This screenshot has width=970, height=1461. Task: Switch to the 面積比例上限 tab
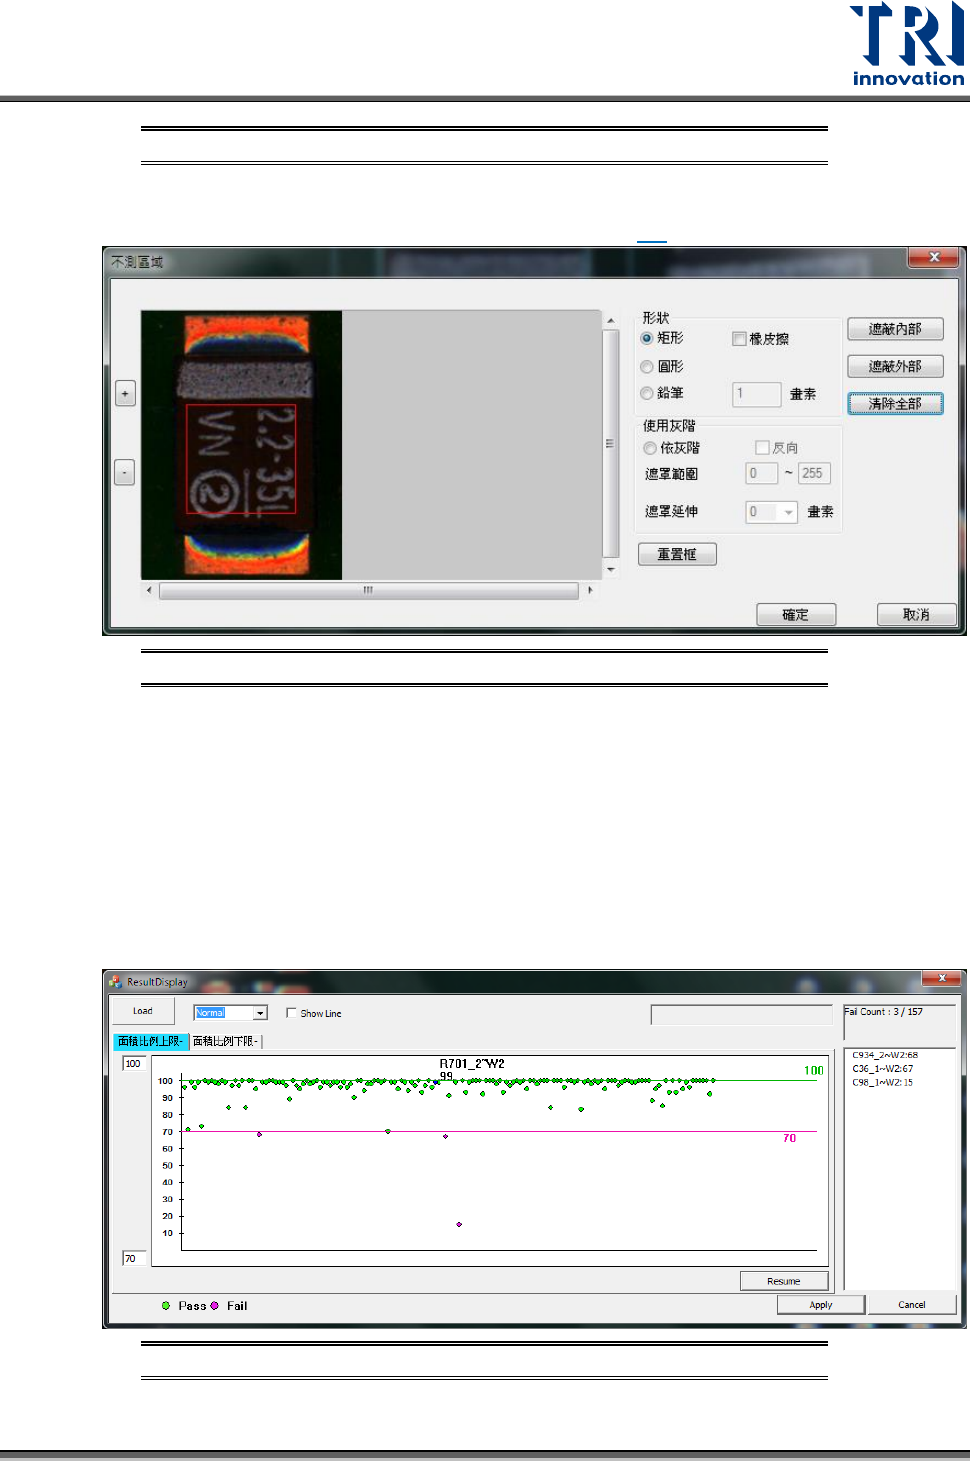151,1041
